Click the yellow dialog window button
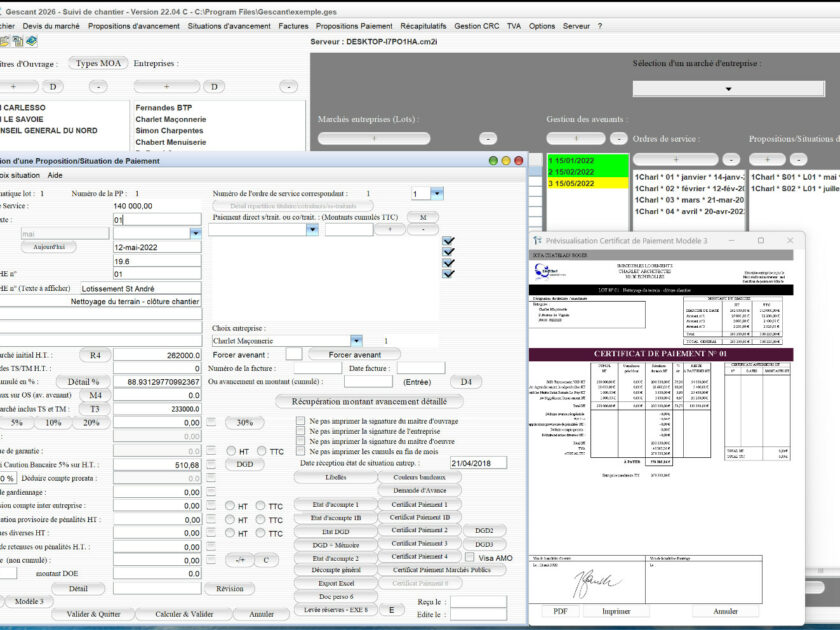The image size is (840, 630). coord(506,161)
